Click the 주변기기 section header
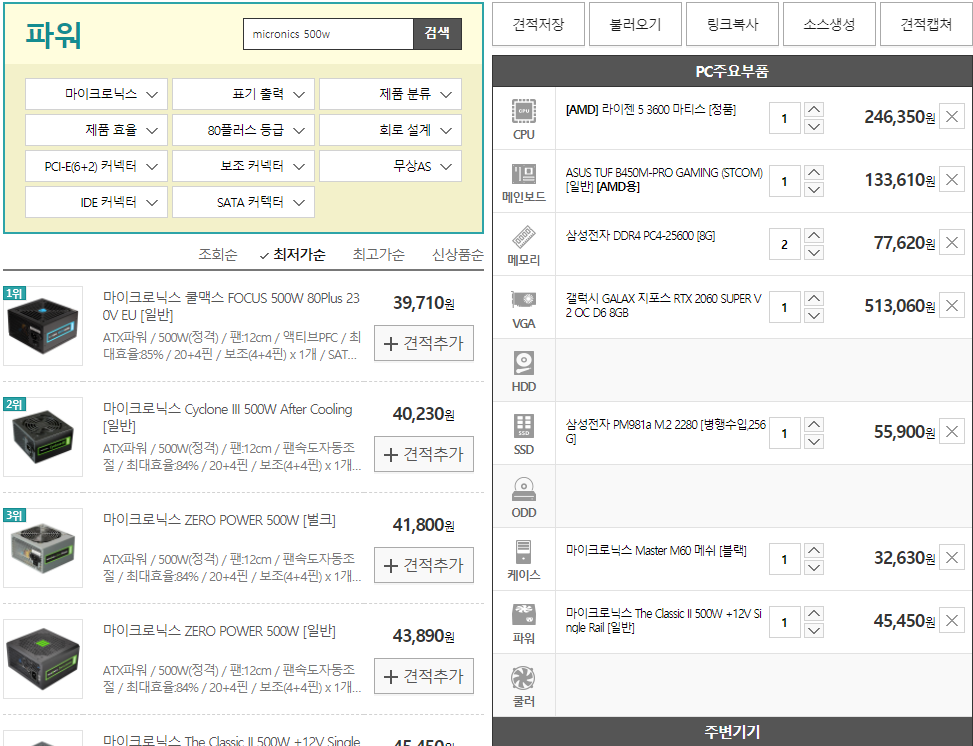973x746 pixels. coord(732,732)
